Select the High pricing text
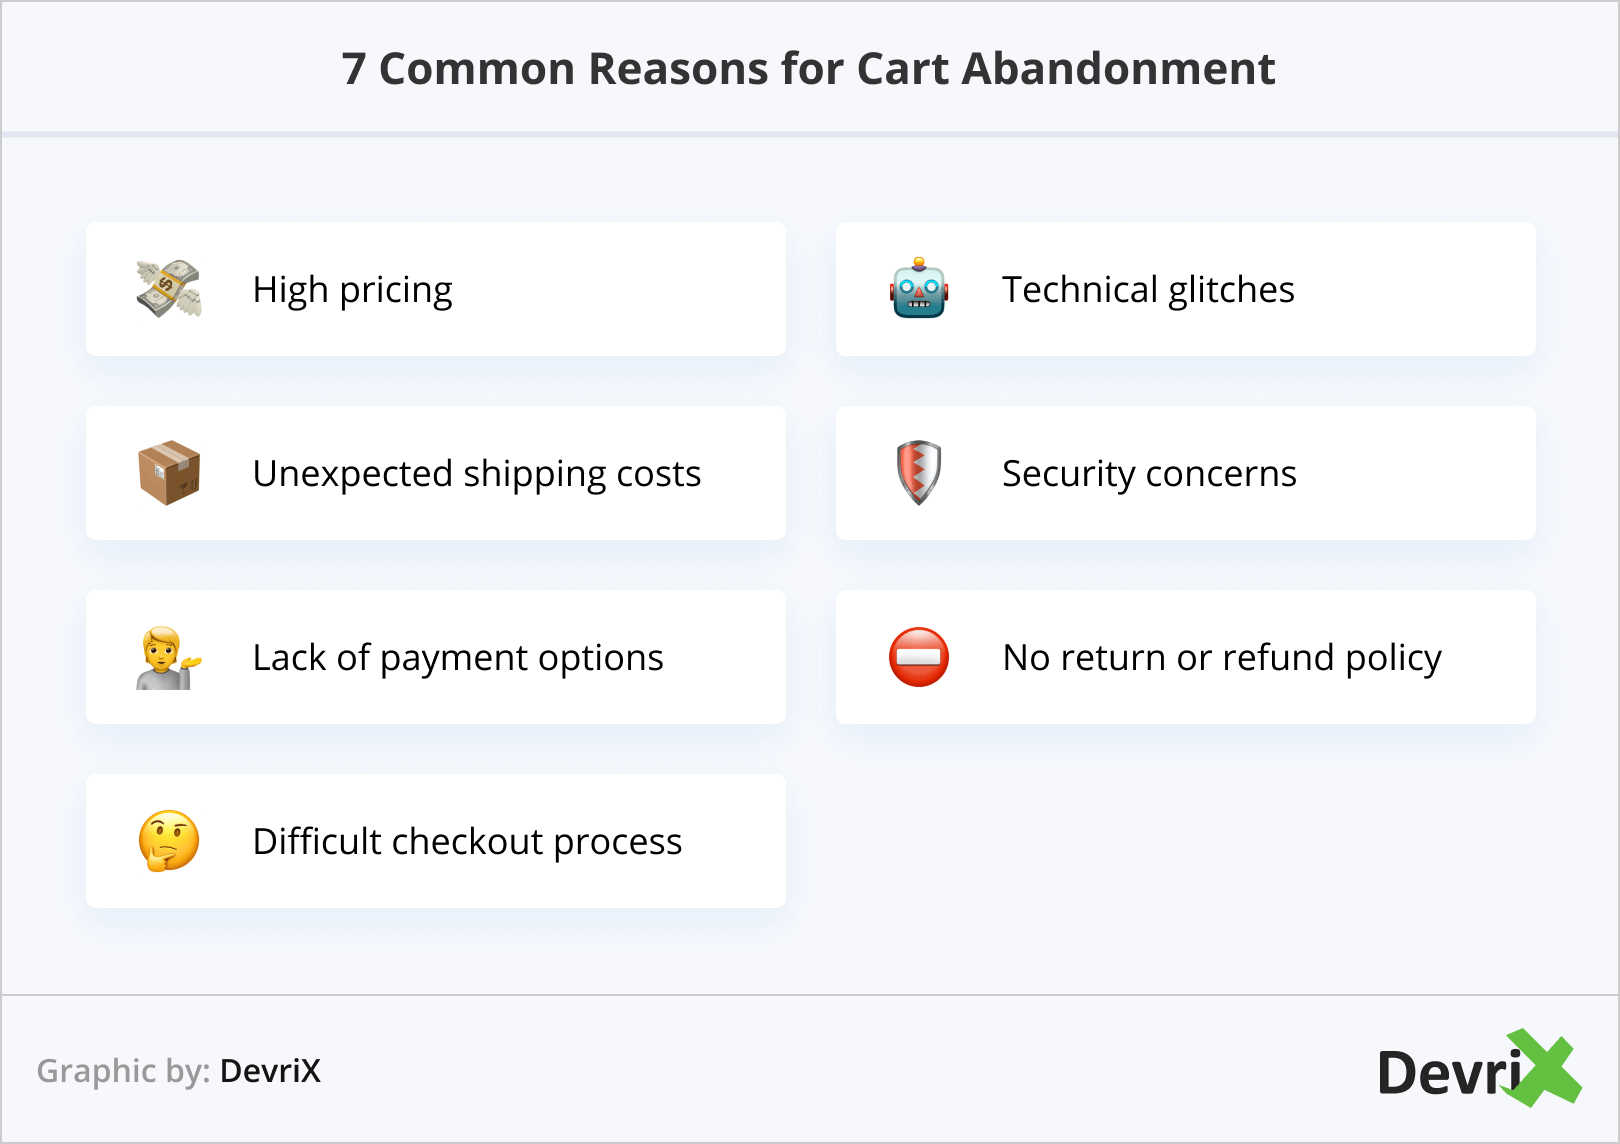1620x1144 pixels. pyautogui.click(x=352, y=290)
